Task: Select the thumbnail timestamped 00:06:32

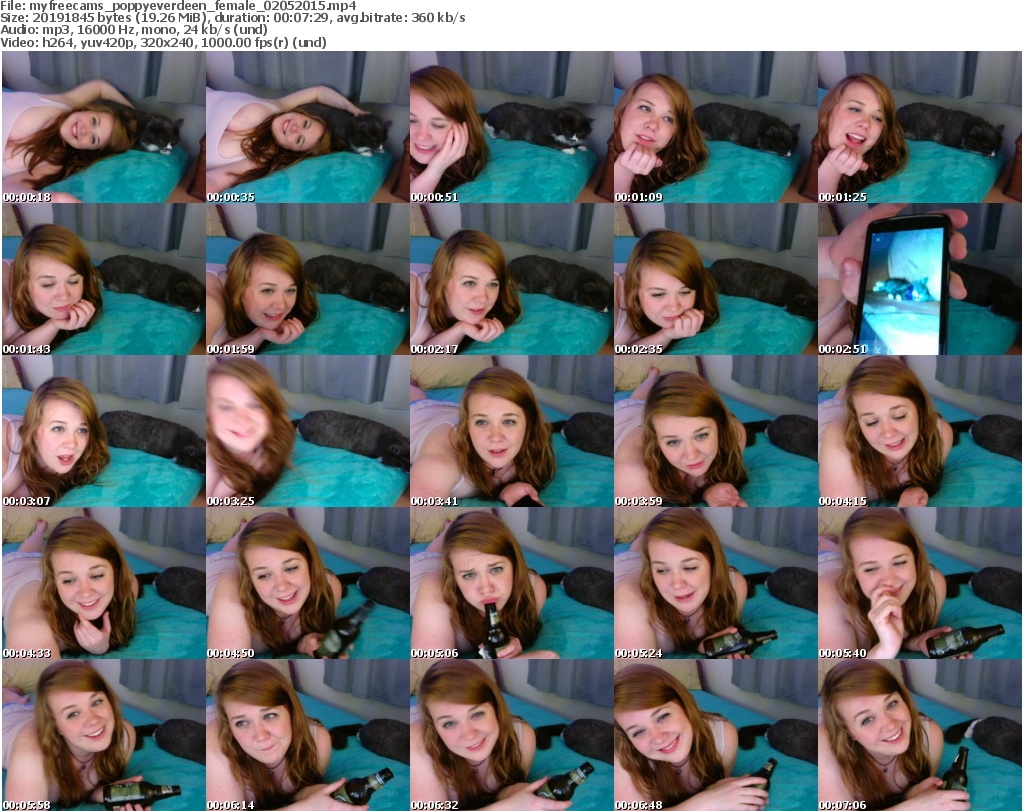Action: tap(511, 735)
